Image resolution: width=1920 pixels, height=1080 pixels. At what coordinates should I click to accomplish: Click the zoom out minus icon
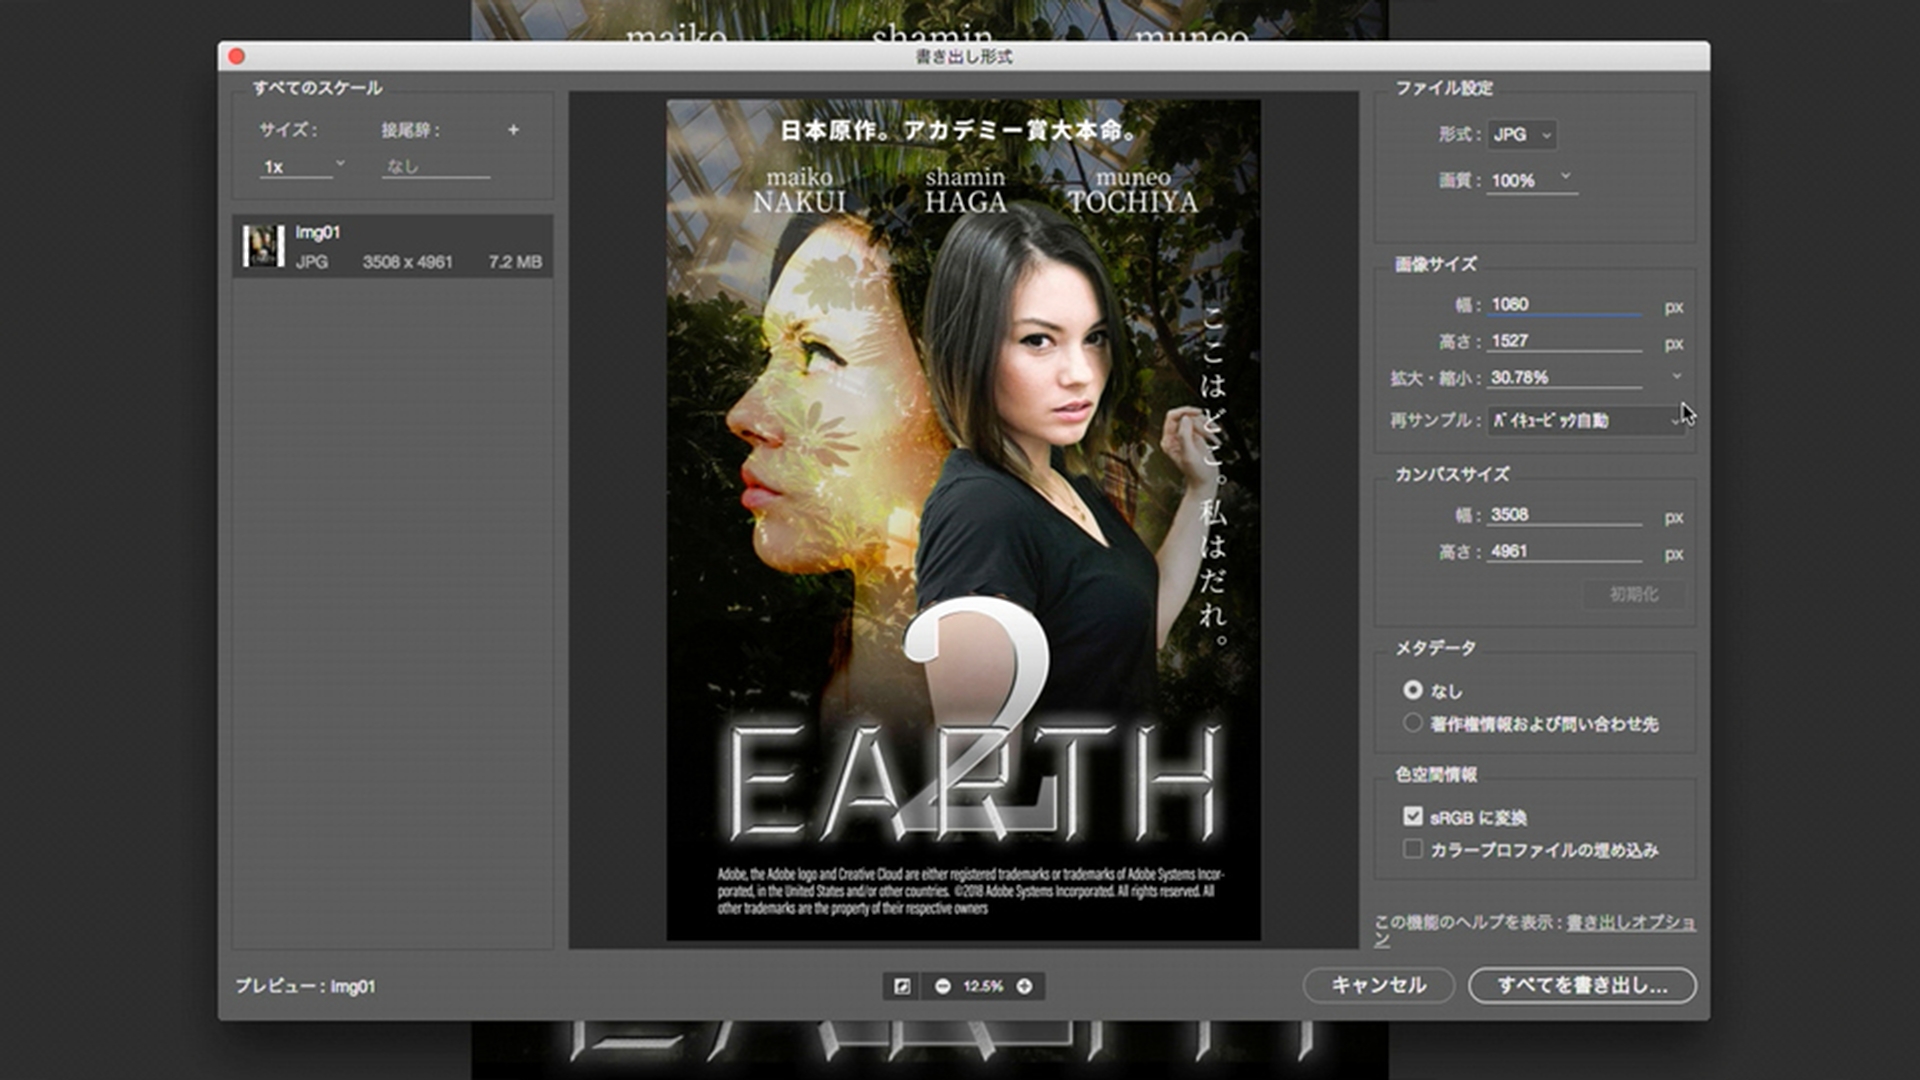[942, 986]
